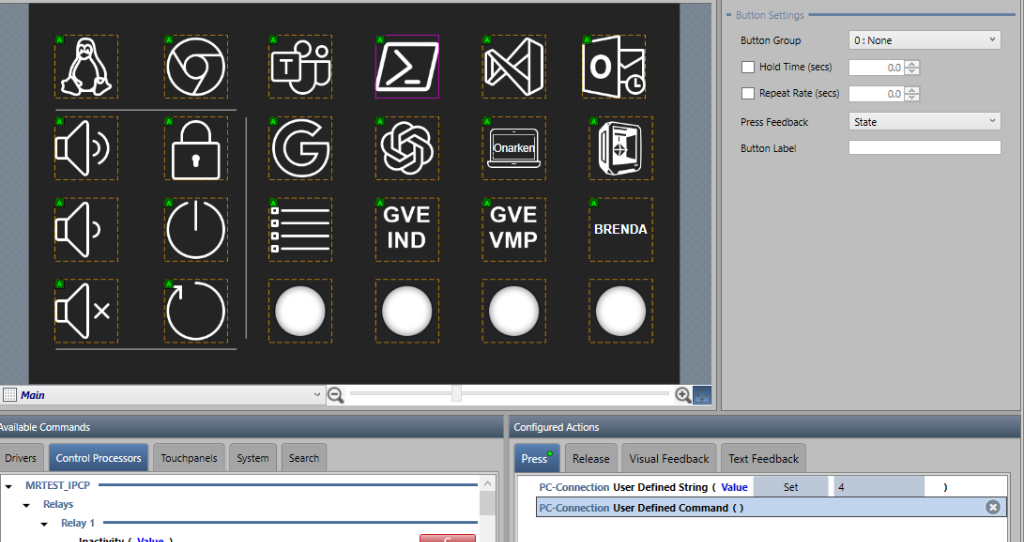The width and height of the screenshot is (1024, 542).
Task: Increase the Repeat Rate value
Action: 912,90
